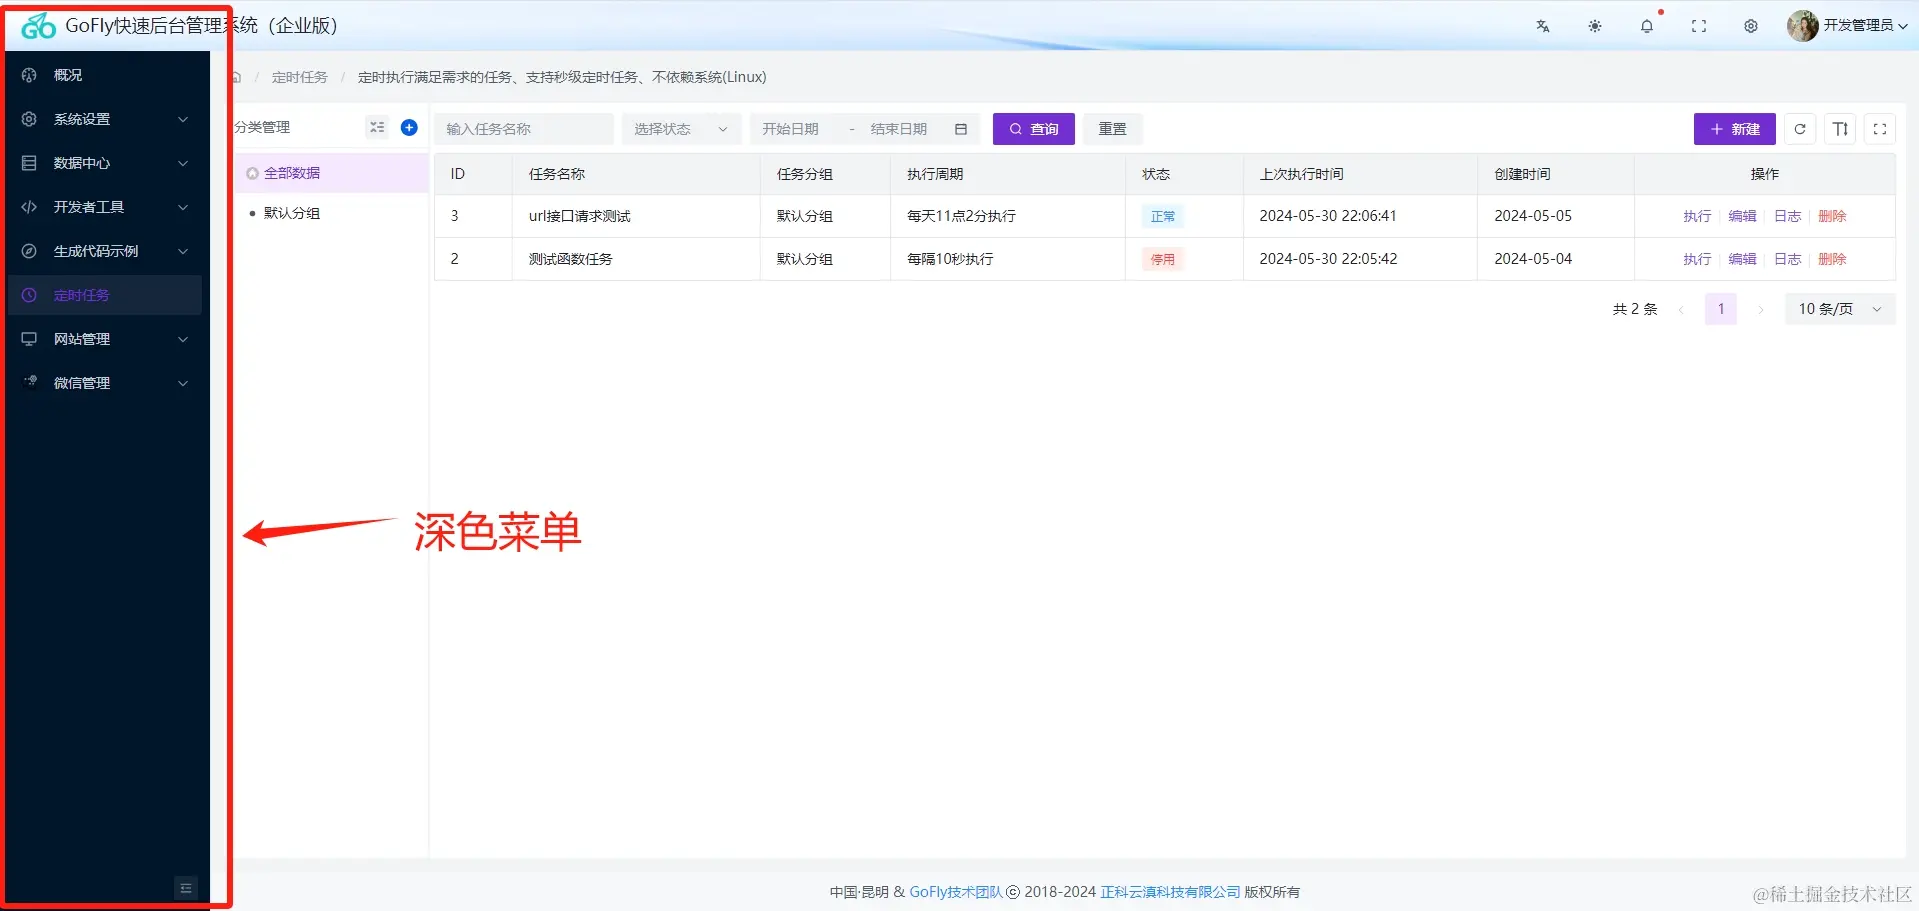Viewport: 1919px width, 911px height.
Task: Expand the 数据中心 submenu arrow
Action: [x=183, y=163]
